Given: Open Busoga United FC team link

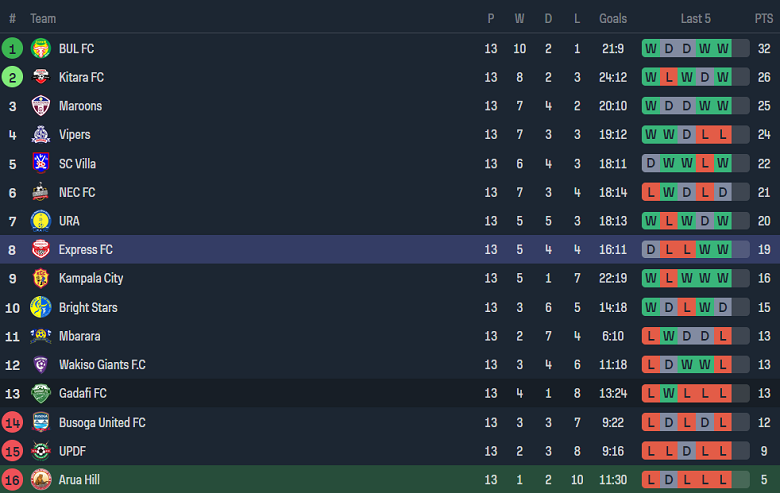Looking at the screenshot, I should pyautogui.click(x=101, y=423).
